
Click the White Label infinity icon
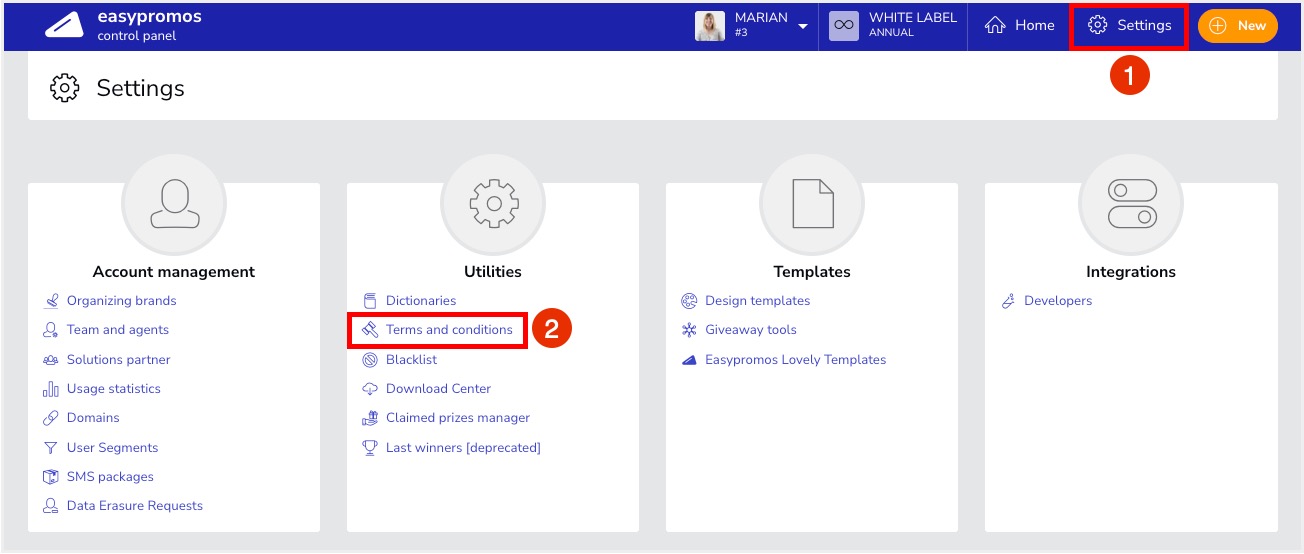844,26
